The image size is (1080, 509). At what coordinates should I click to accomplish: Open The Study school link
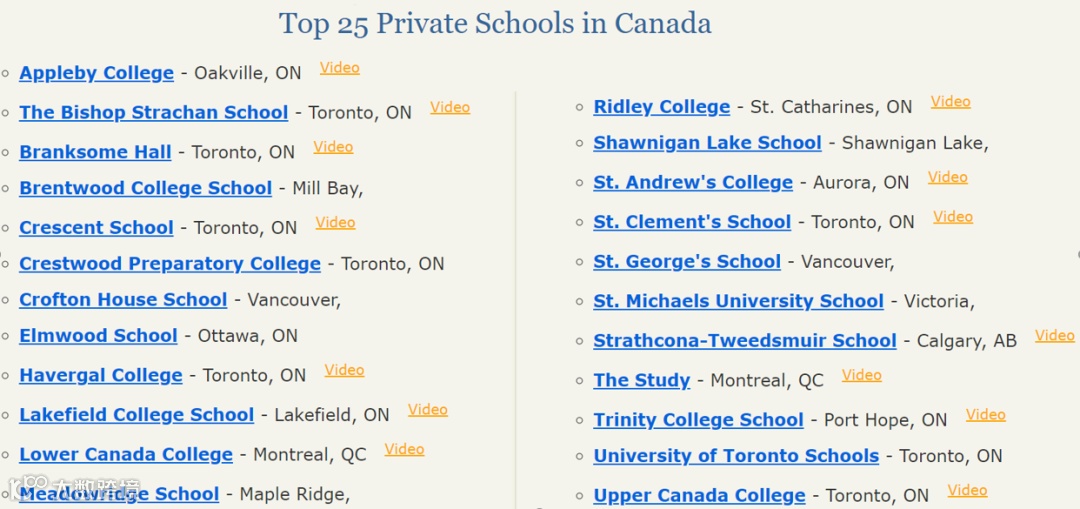click(x=642, y=380)
